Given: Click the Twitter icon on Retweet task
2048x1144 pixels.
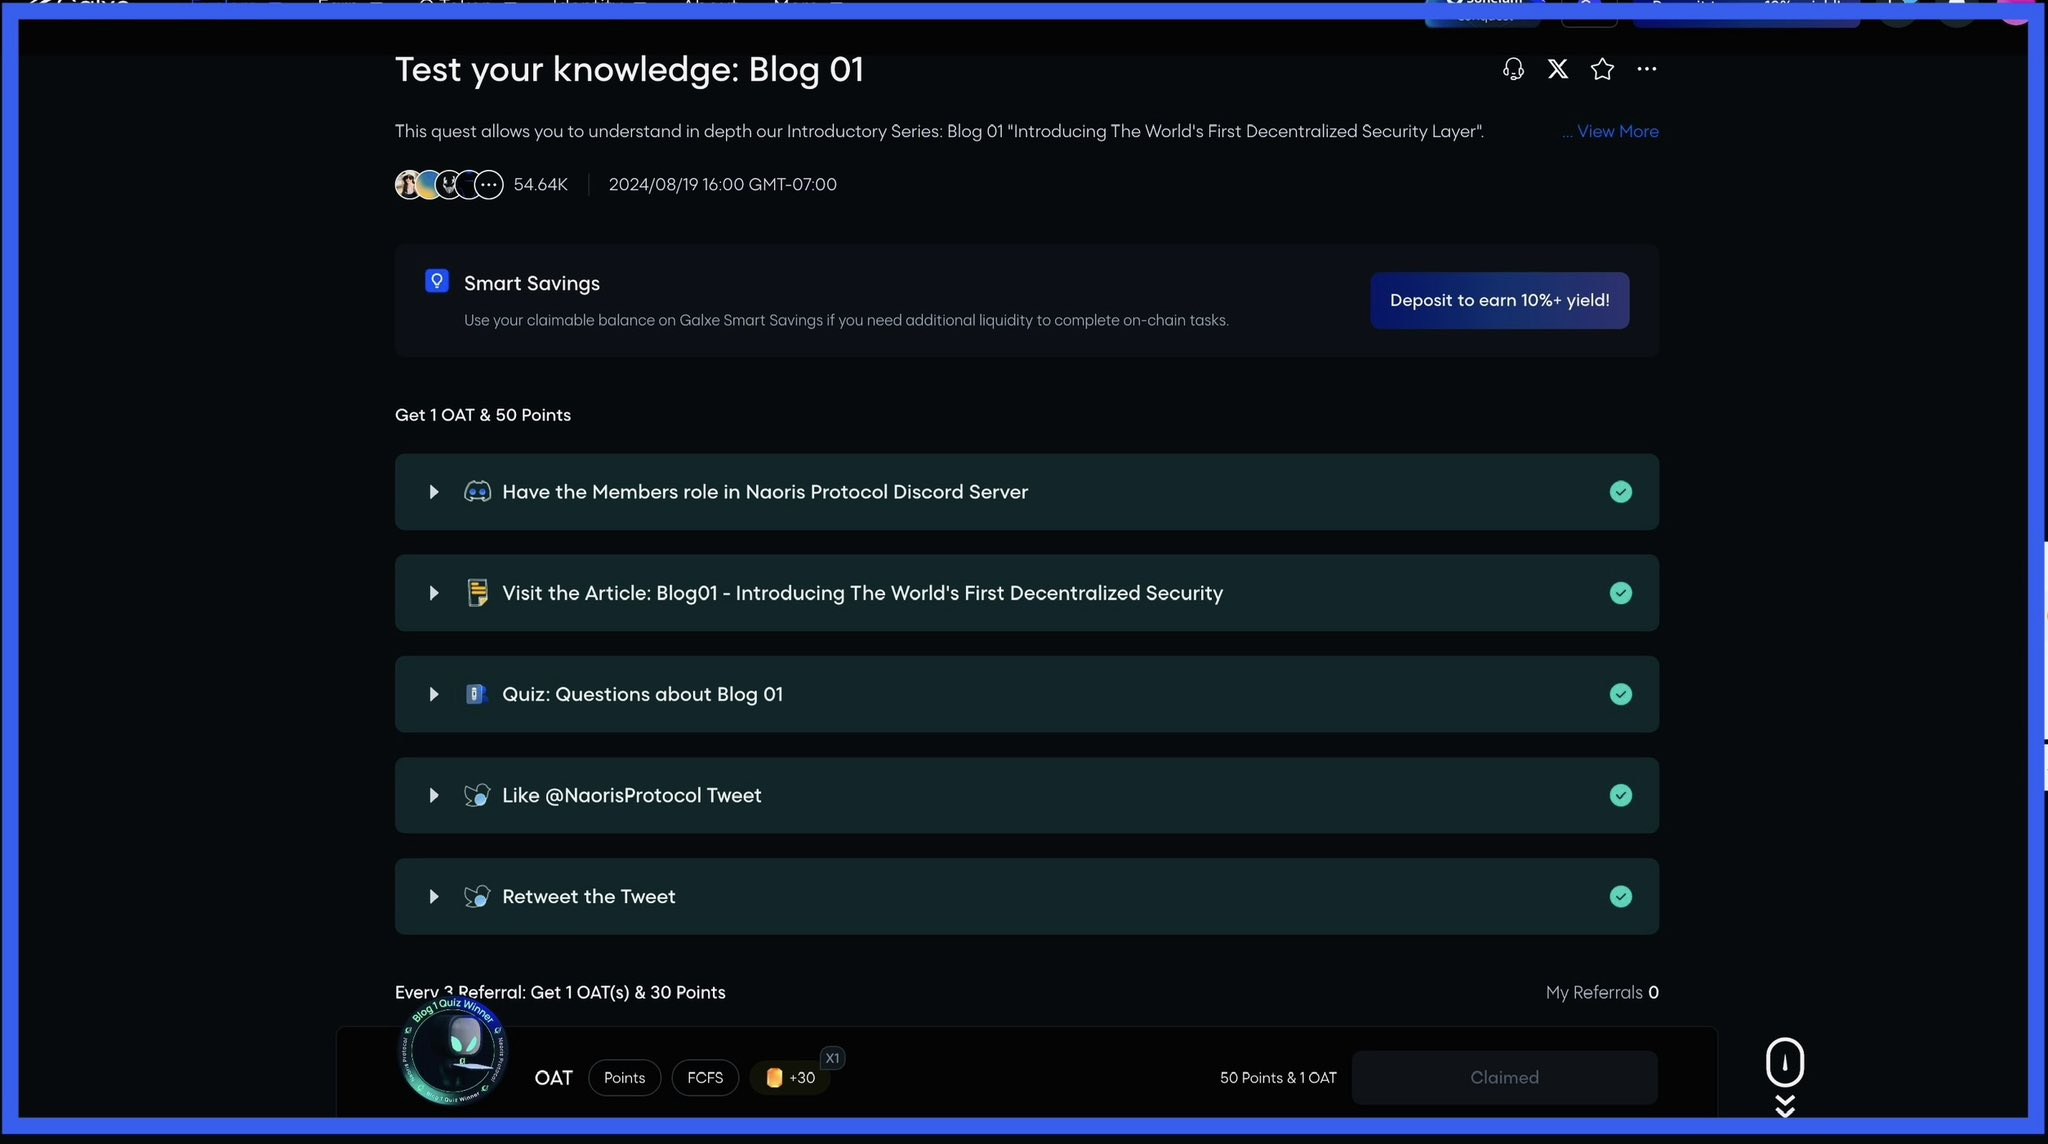Looking at the screenshot, I should (x=477, y=896).
